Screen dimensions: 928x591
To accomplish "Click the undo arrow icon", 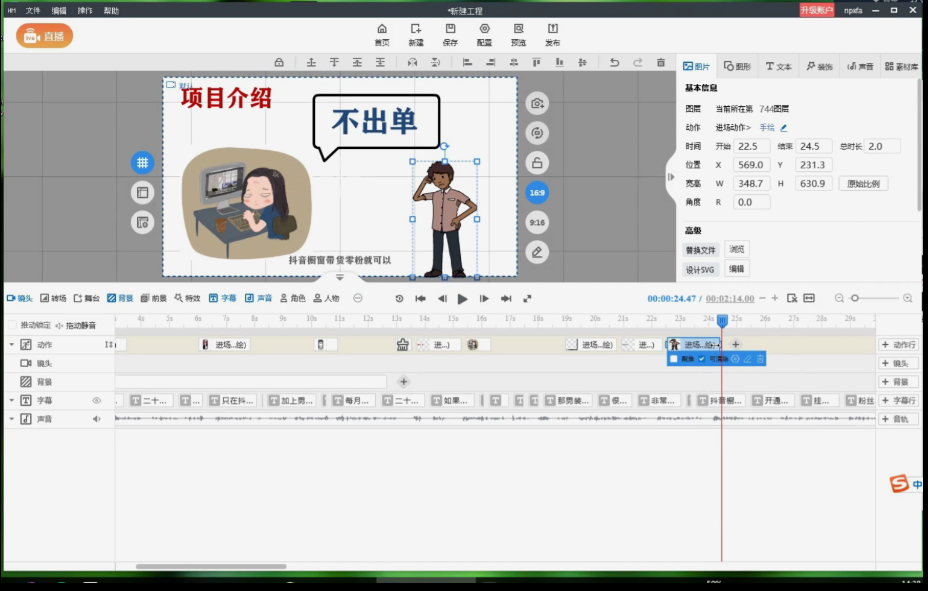I will [614, 63].
